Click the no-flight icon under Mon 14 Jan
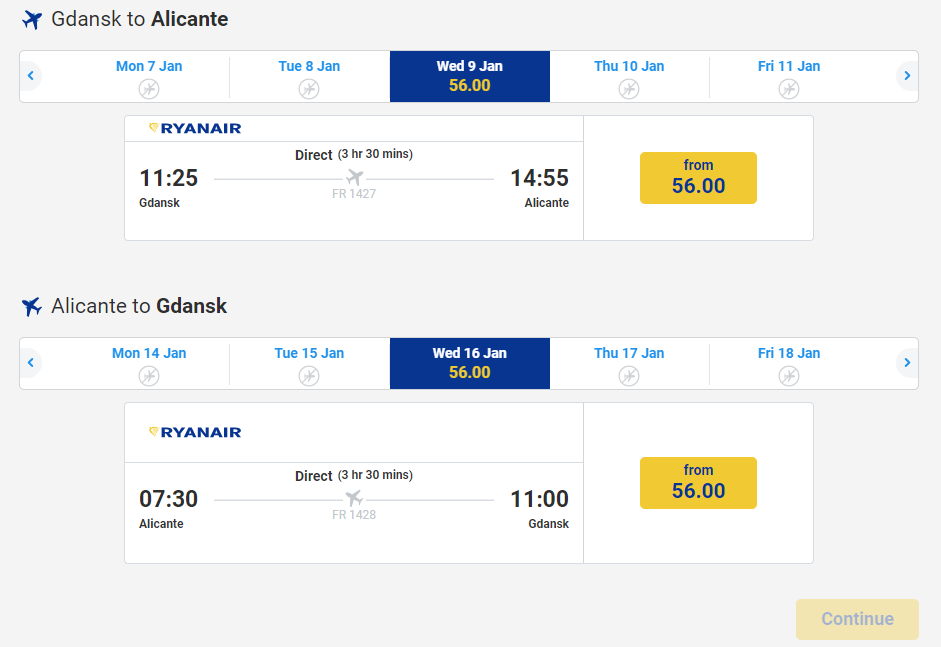941x647 pixels. point(149,376)
